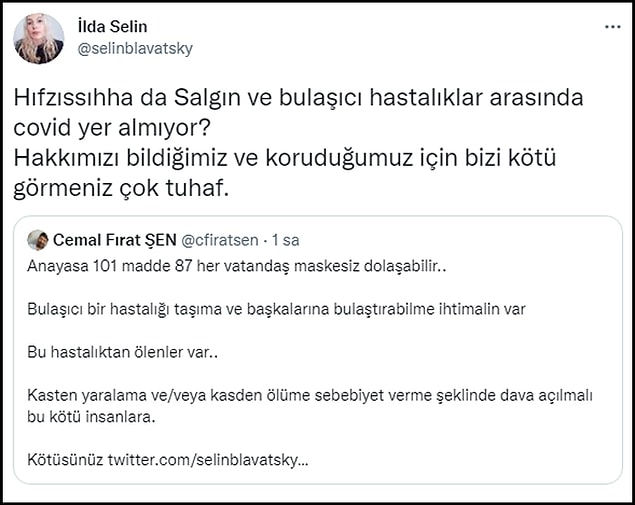Click the Cemal Fırat ŞEN author name
The height and width of the screenshot is (505, 635).
[115, 240]
